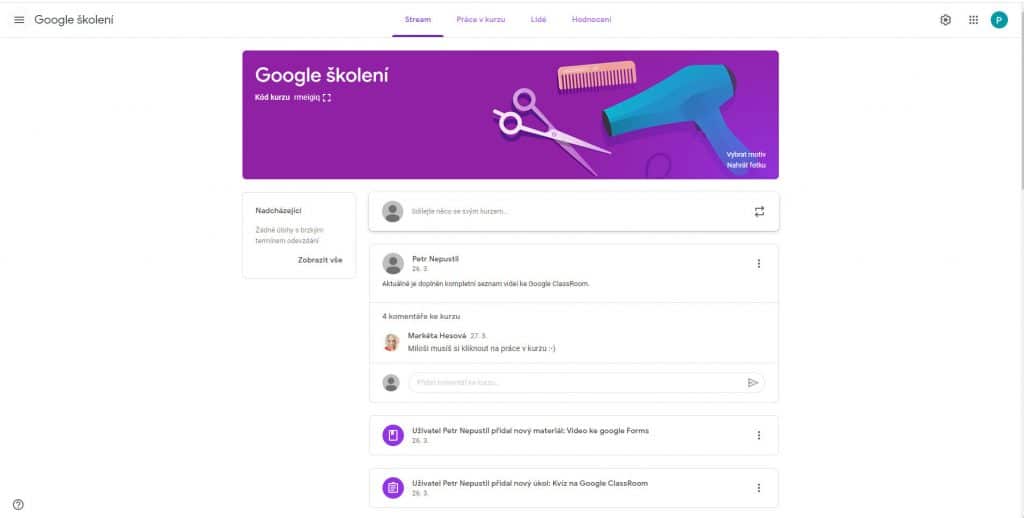Send the class comment with arrow icon

[752, 383]
